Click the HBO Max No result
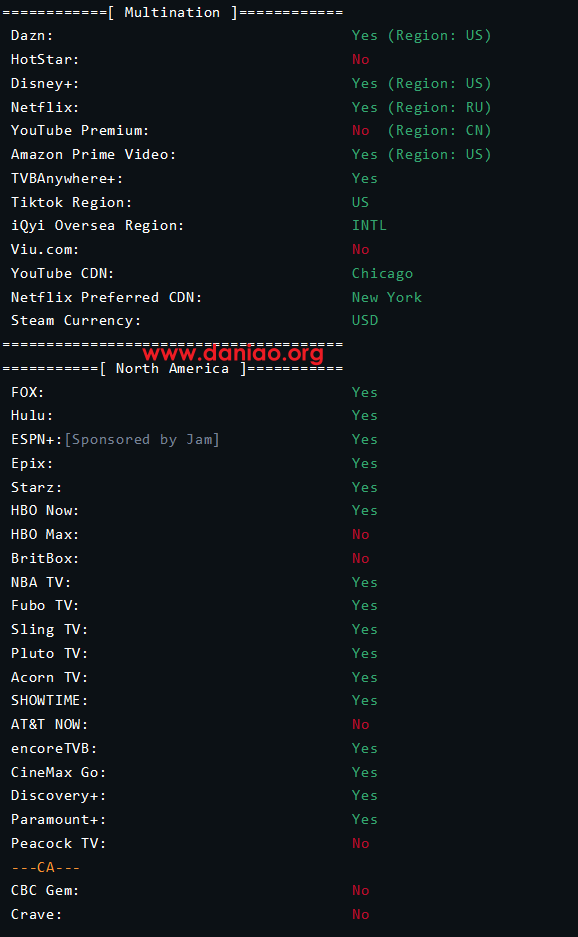The image size is (578, 937). (x=360, y=535)
